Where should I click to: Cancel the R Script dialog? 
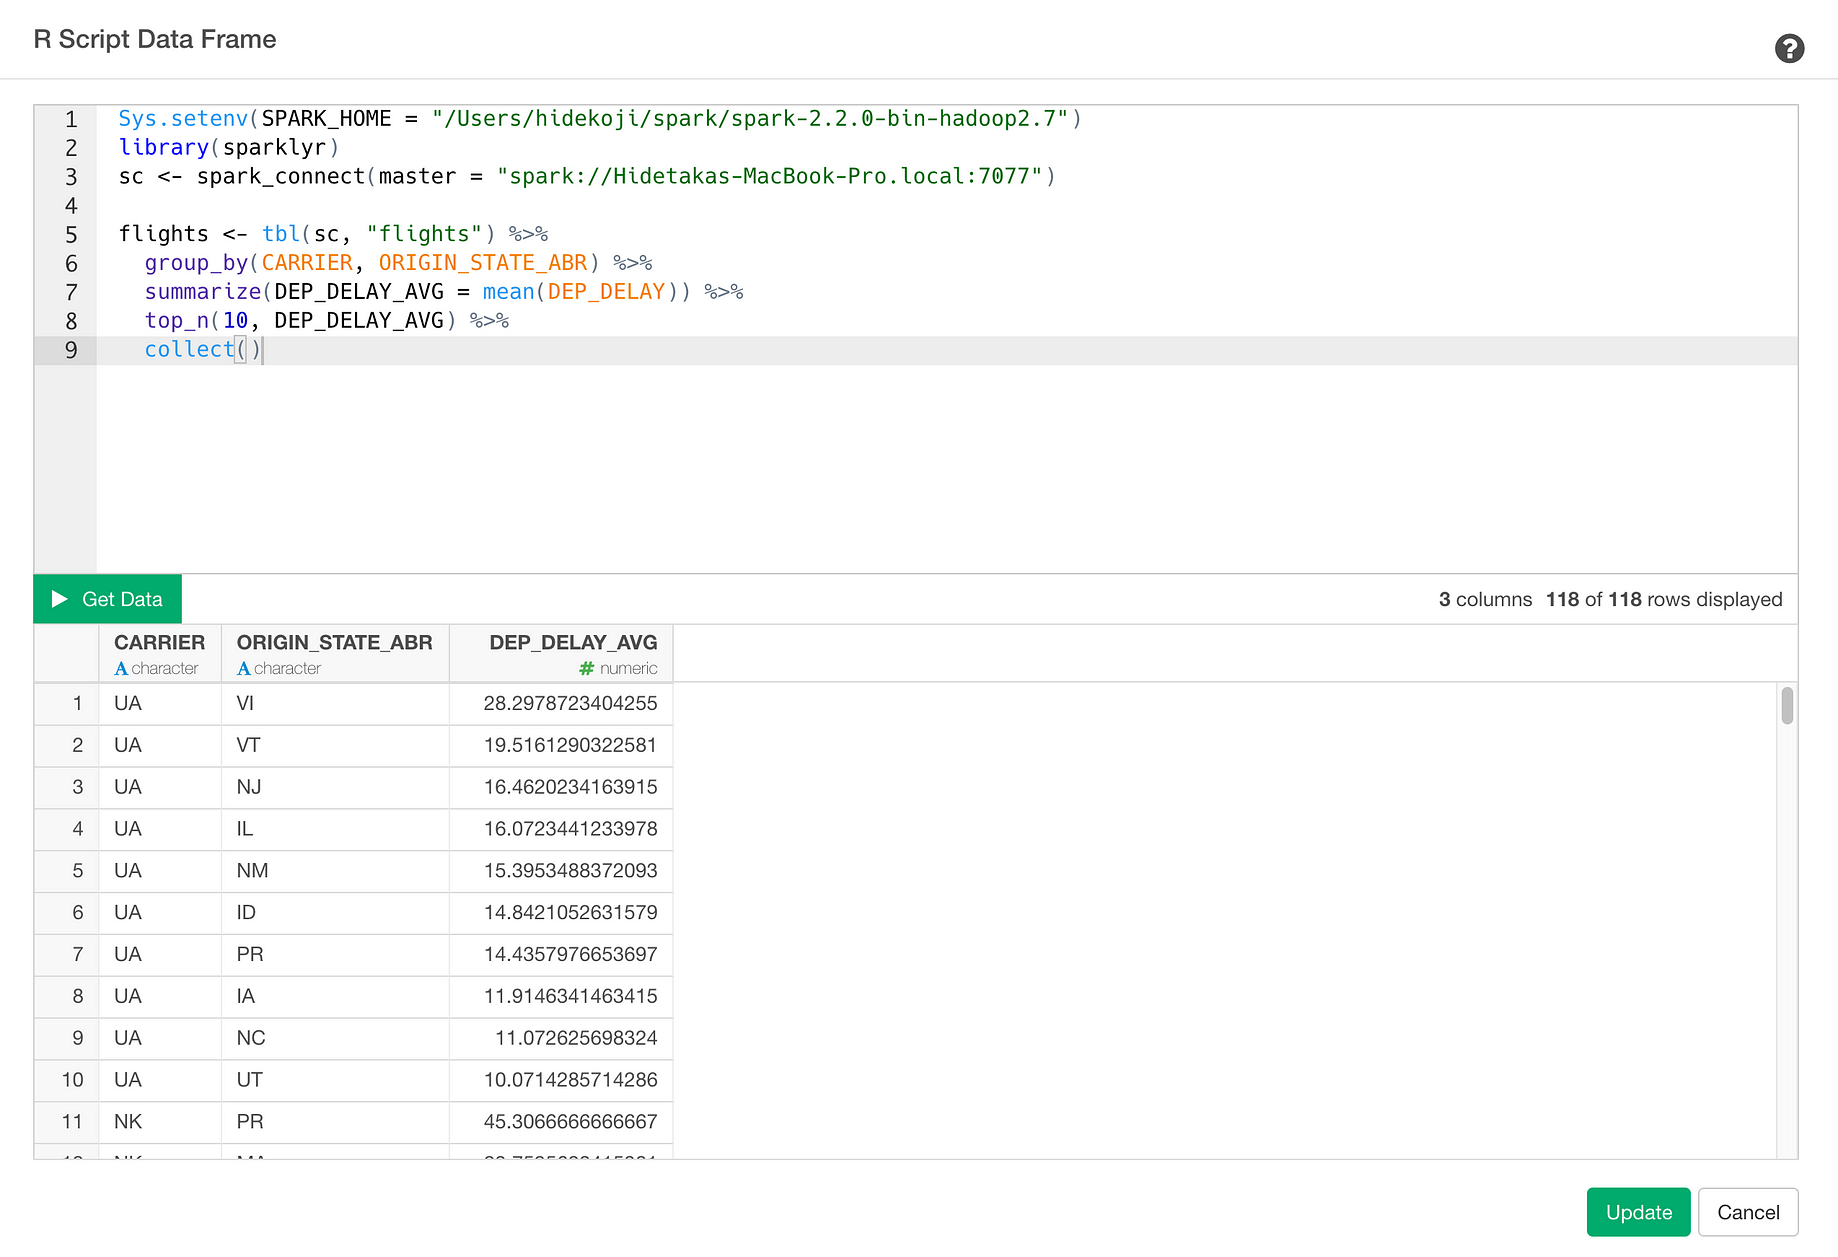[1748, 1212]
